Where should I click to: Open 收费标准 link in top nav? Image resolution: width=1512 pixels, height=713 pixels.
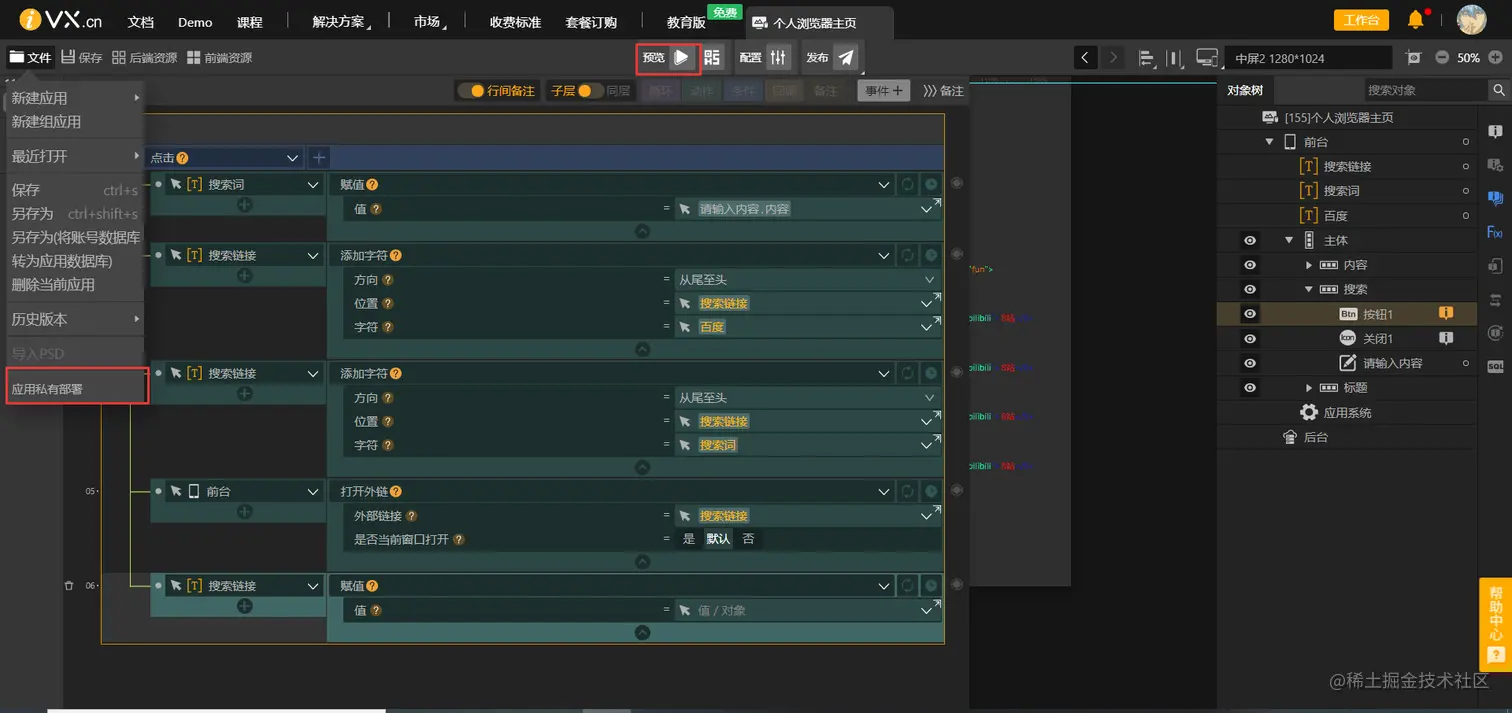coord(515,22)
